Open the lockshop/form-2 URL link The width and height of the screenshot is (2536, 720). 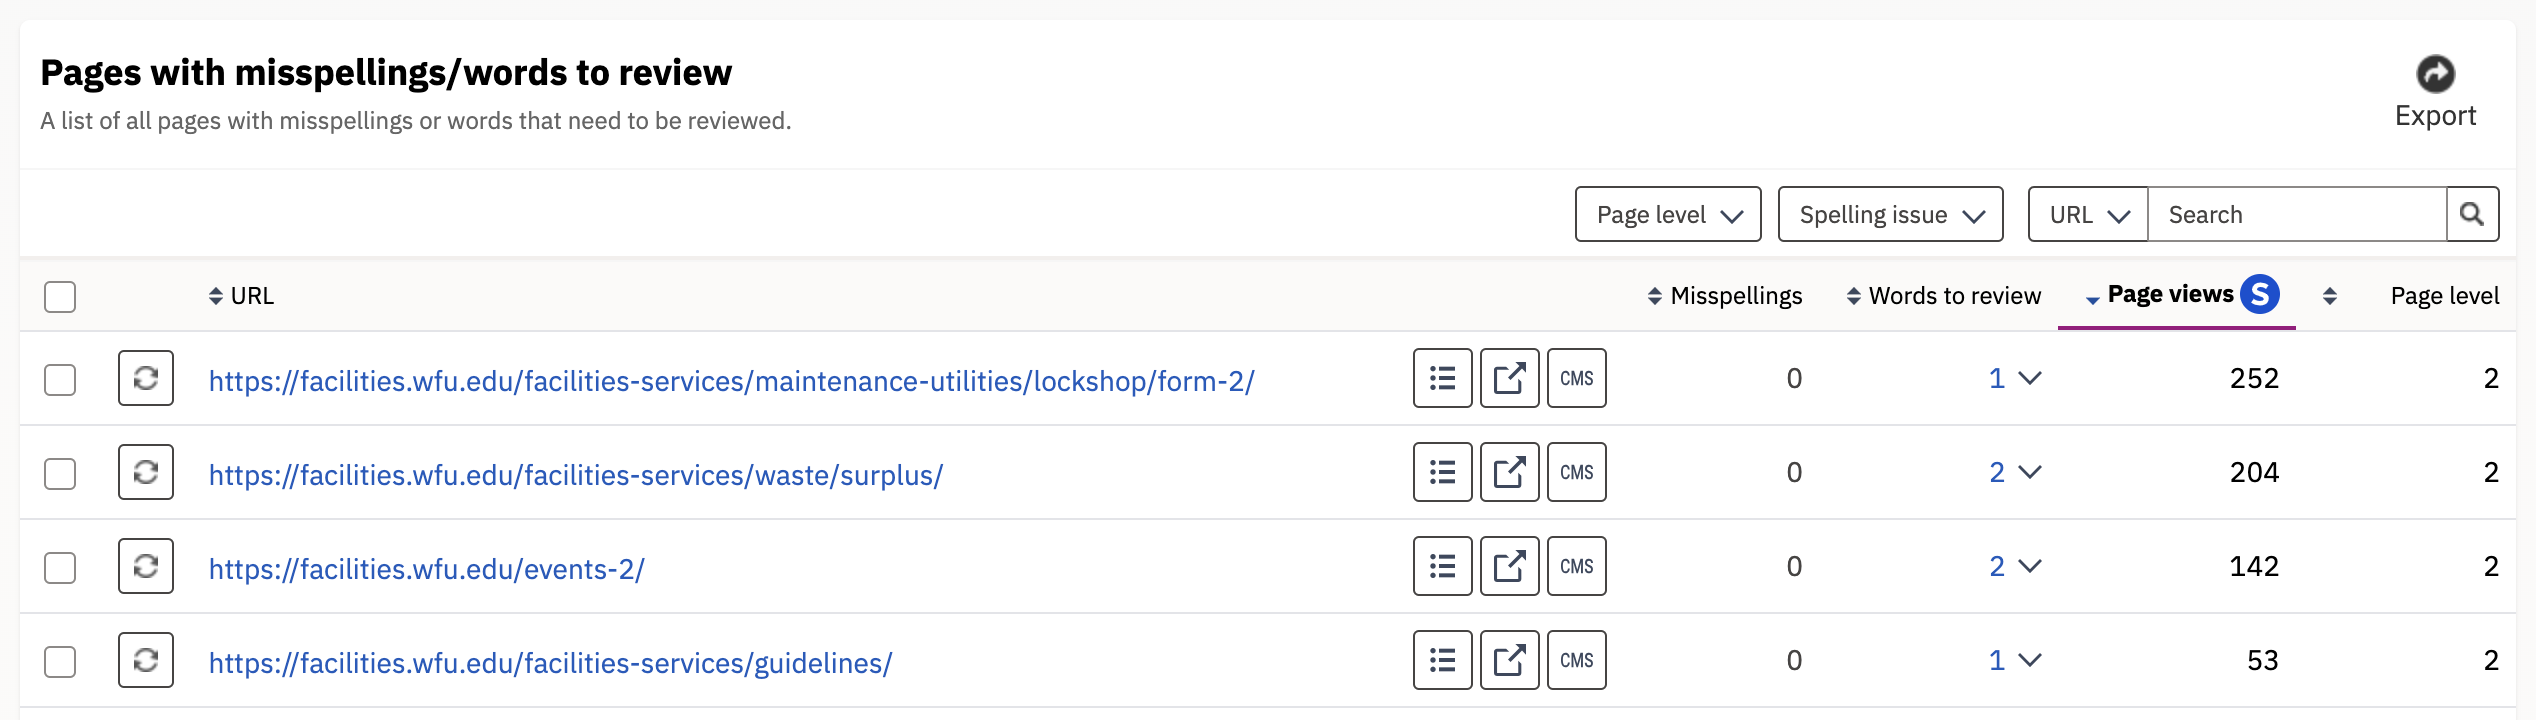(x=731, y=381)
